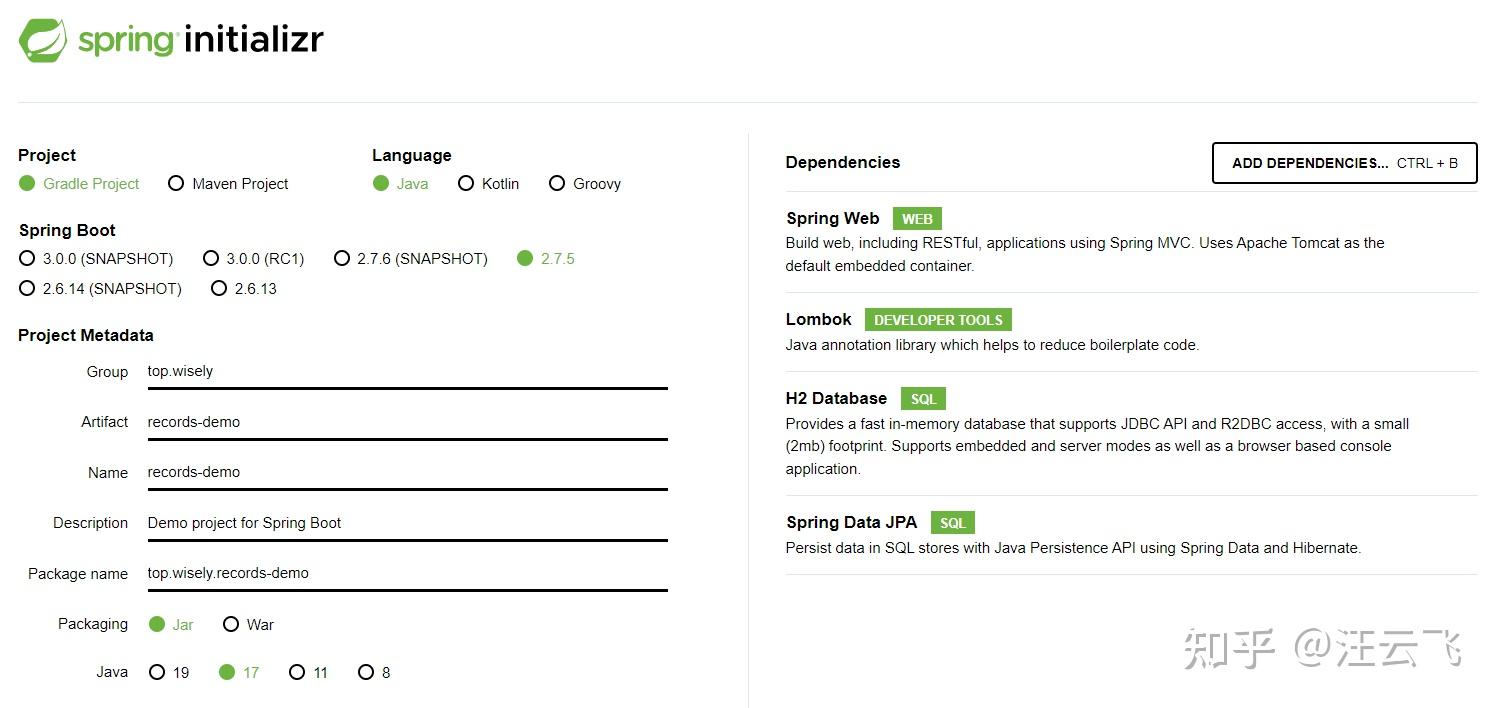
Task: Select Java version 19
Action: click(x=157, y=673)
